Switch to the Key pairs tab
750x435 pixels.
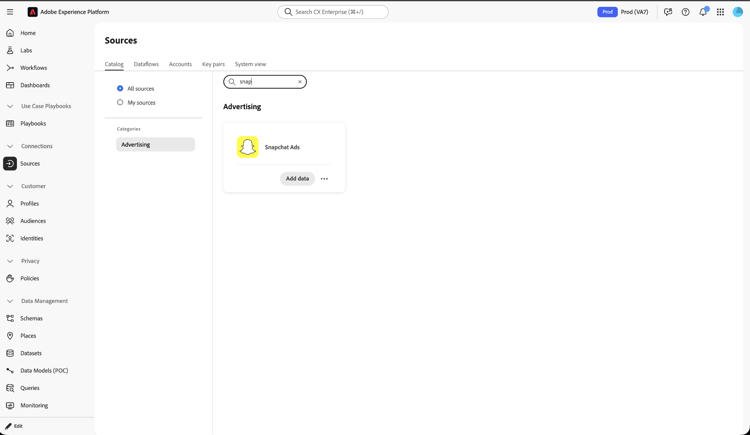[x=213, y=64]
